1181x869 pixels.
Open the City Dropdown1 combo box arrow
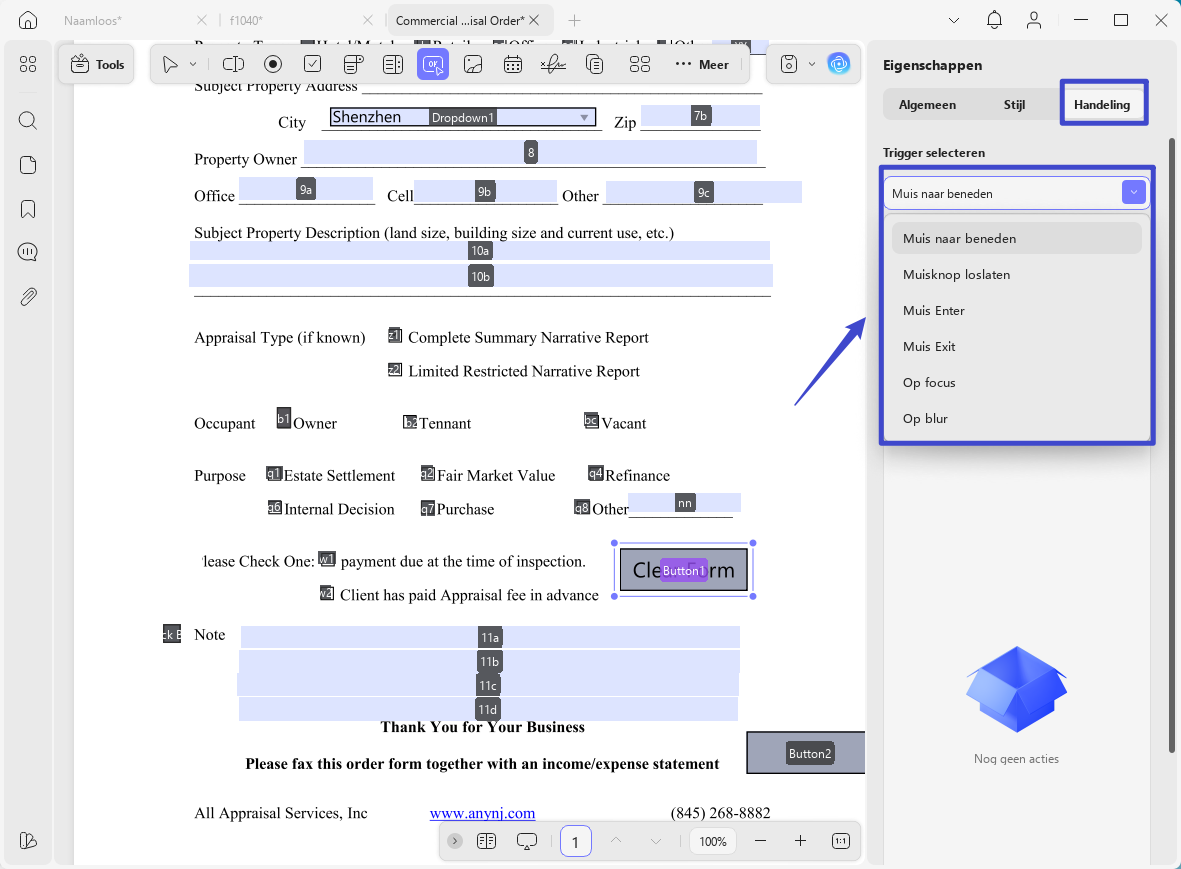[x=584, y=117]
